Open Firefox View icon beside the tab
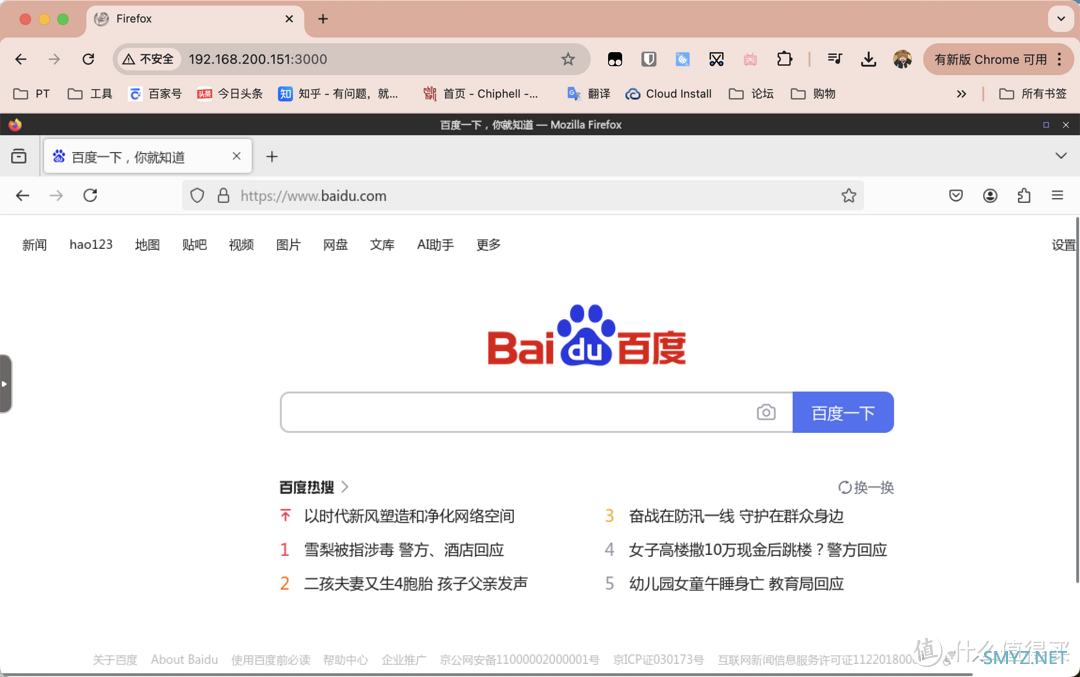Image resolution: width=1080 pixels, height=677 pixels. (19, 157)
